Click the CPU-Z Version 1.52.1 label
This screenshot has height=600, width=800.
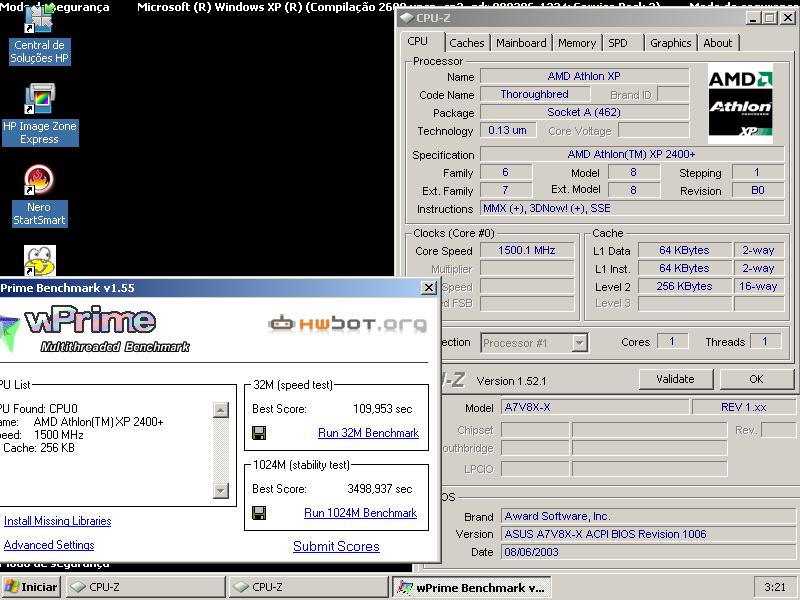click(x=511, y=381)
